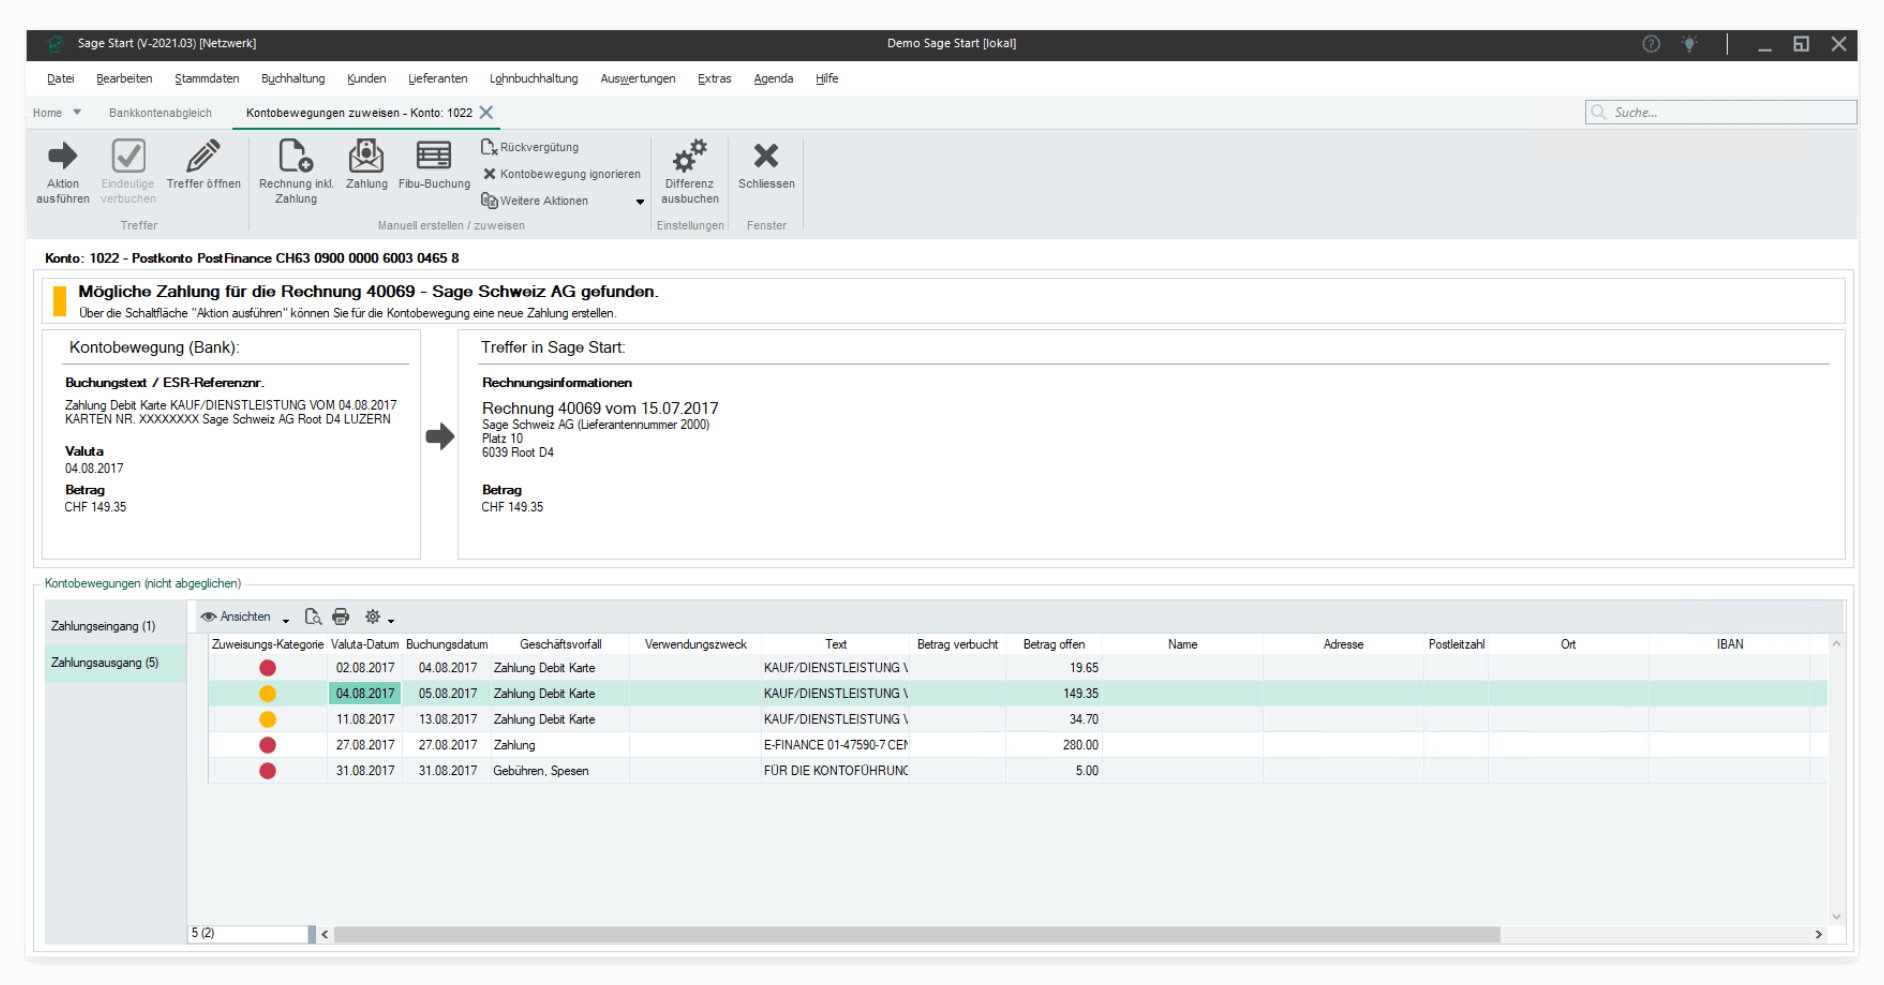
Task: Open the help question mark icon
Action: point(1651,44)
